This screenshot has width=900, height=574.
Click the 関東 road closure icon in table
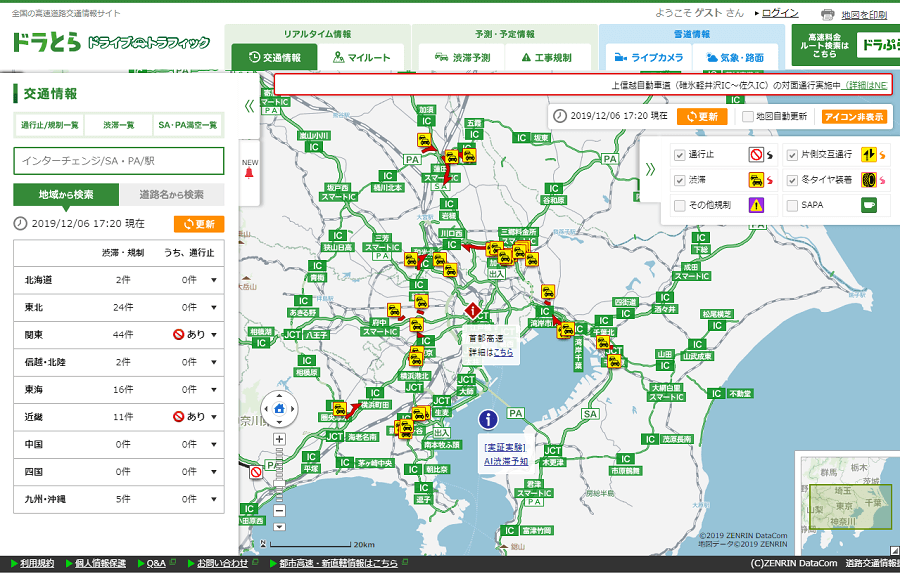[x=179, y=335]
